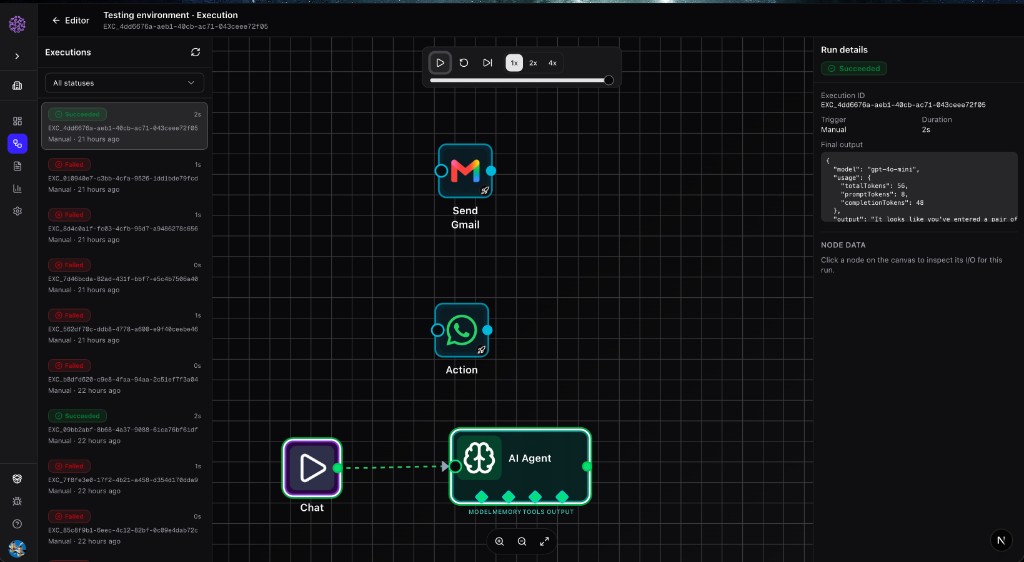Viewport: 1024px width, 562px height.
Task: Refresh the Executions list
Action: [x=195, y=52]
